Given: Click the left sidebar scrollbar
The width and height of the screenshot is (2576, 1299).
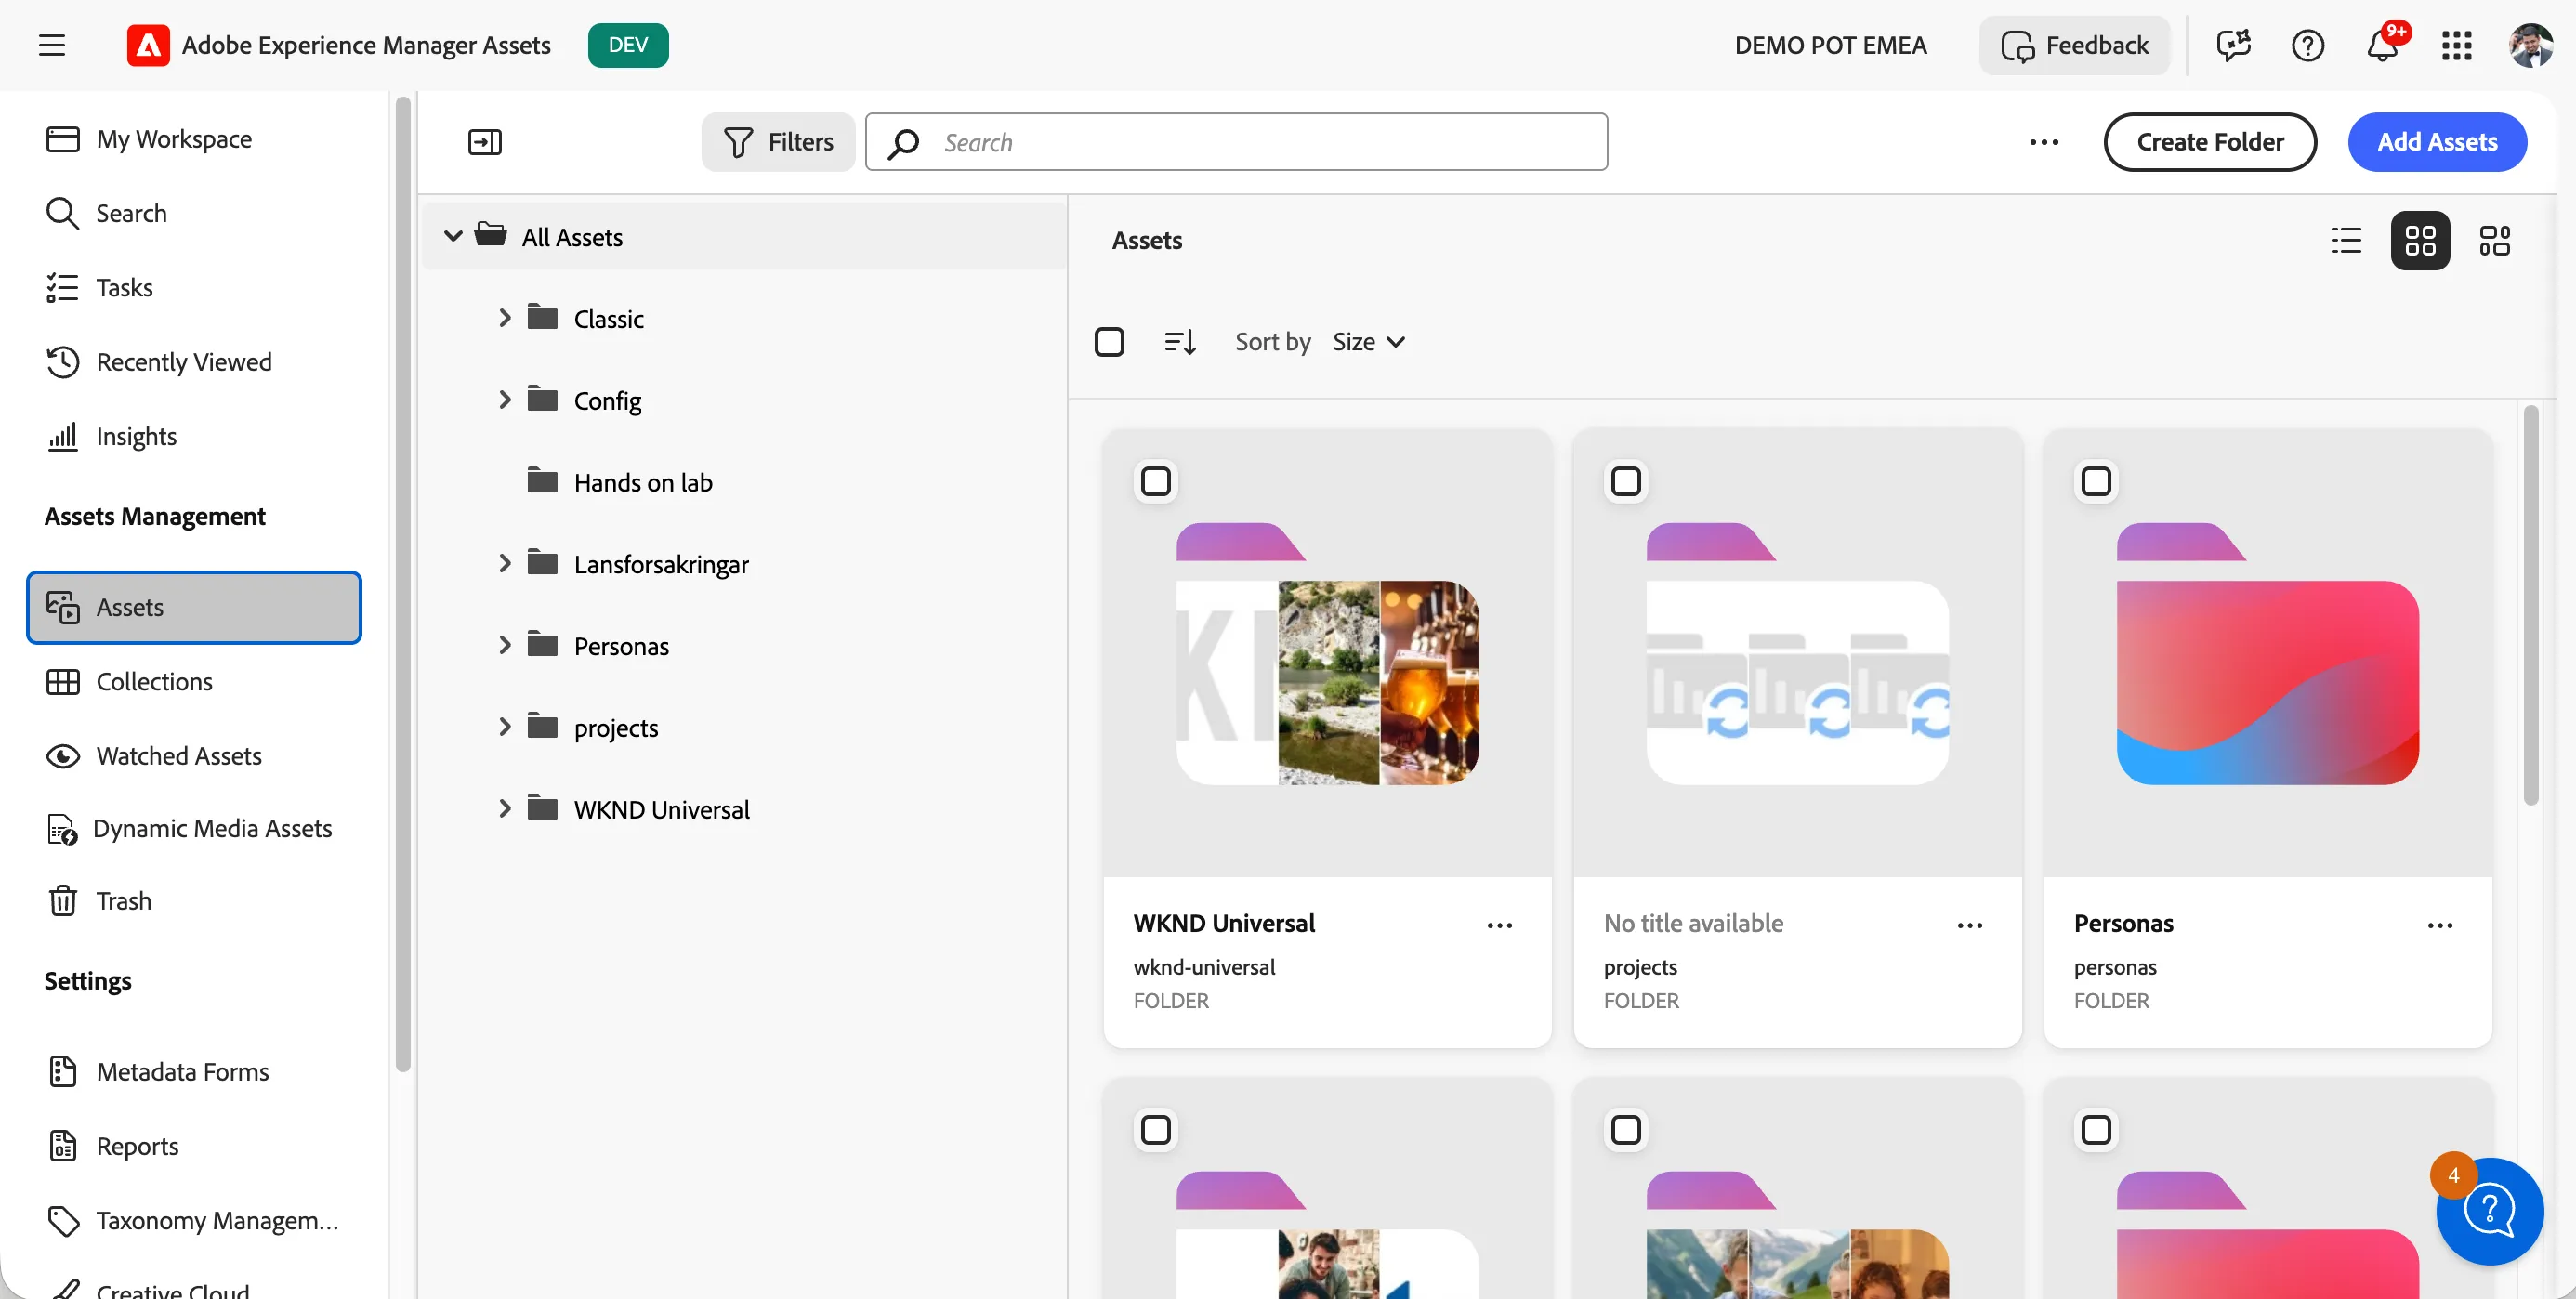Looking at the screenshot, I should [403, 585].
